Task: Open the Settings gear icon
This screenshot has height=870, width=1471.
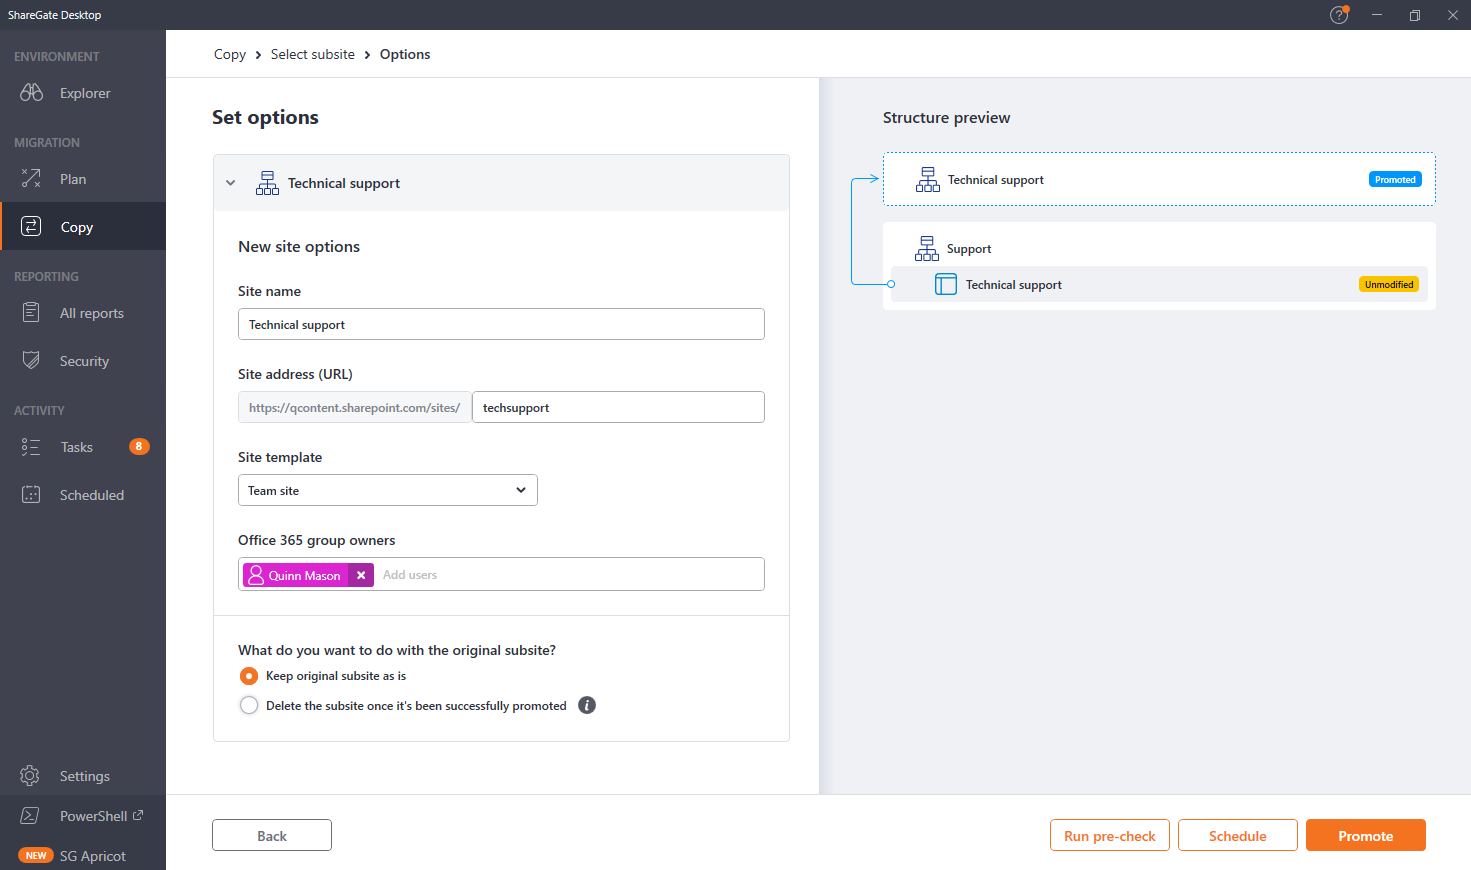Action: pos(30,776)
